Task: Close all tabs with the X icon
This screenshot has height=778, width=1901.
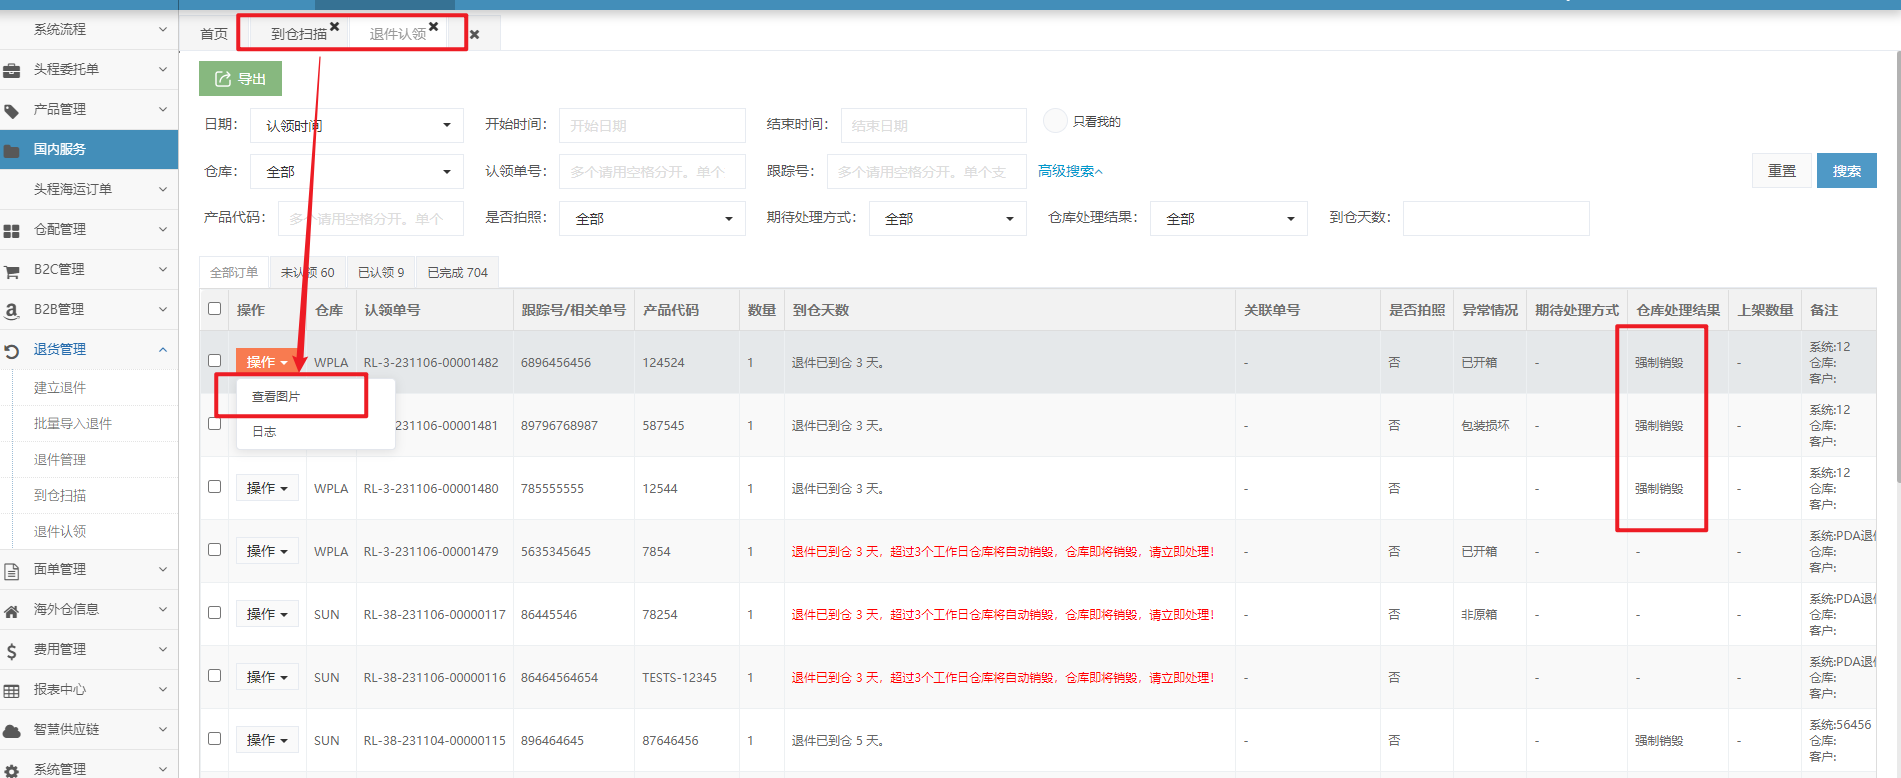Action: pos(475,34)
